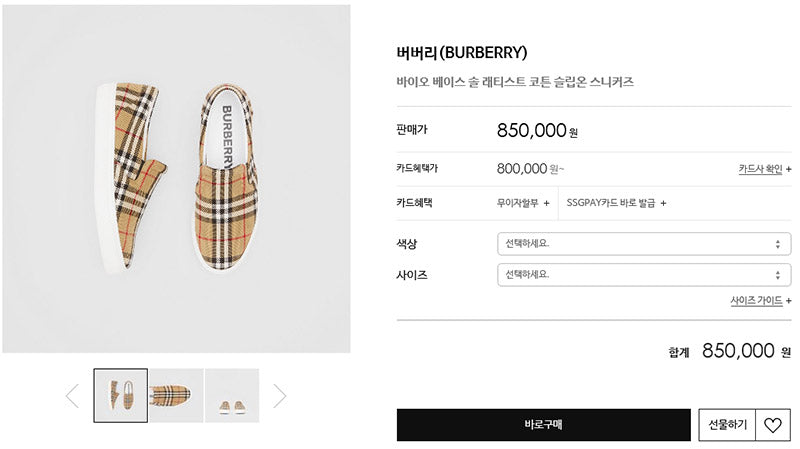Show the previous thumbnail with left arrow
The width and height of the screenshot is (800, 449).
pyautogui.click(x=72, y=395)
